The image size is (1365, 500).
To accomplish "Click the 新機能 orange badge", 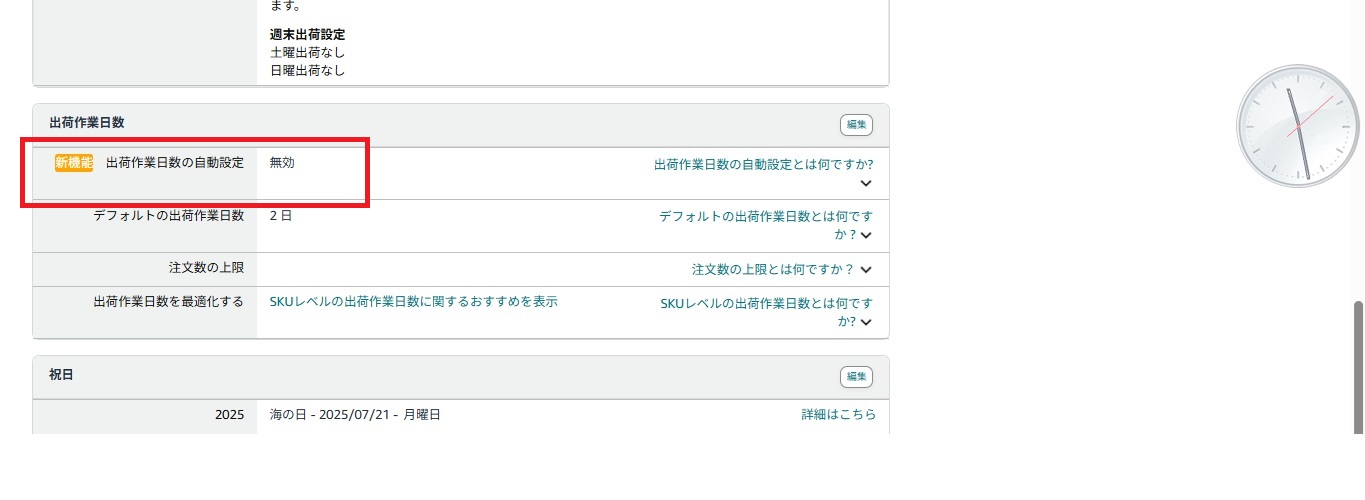I will (74, 163).
